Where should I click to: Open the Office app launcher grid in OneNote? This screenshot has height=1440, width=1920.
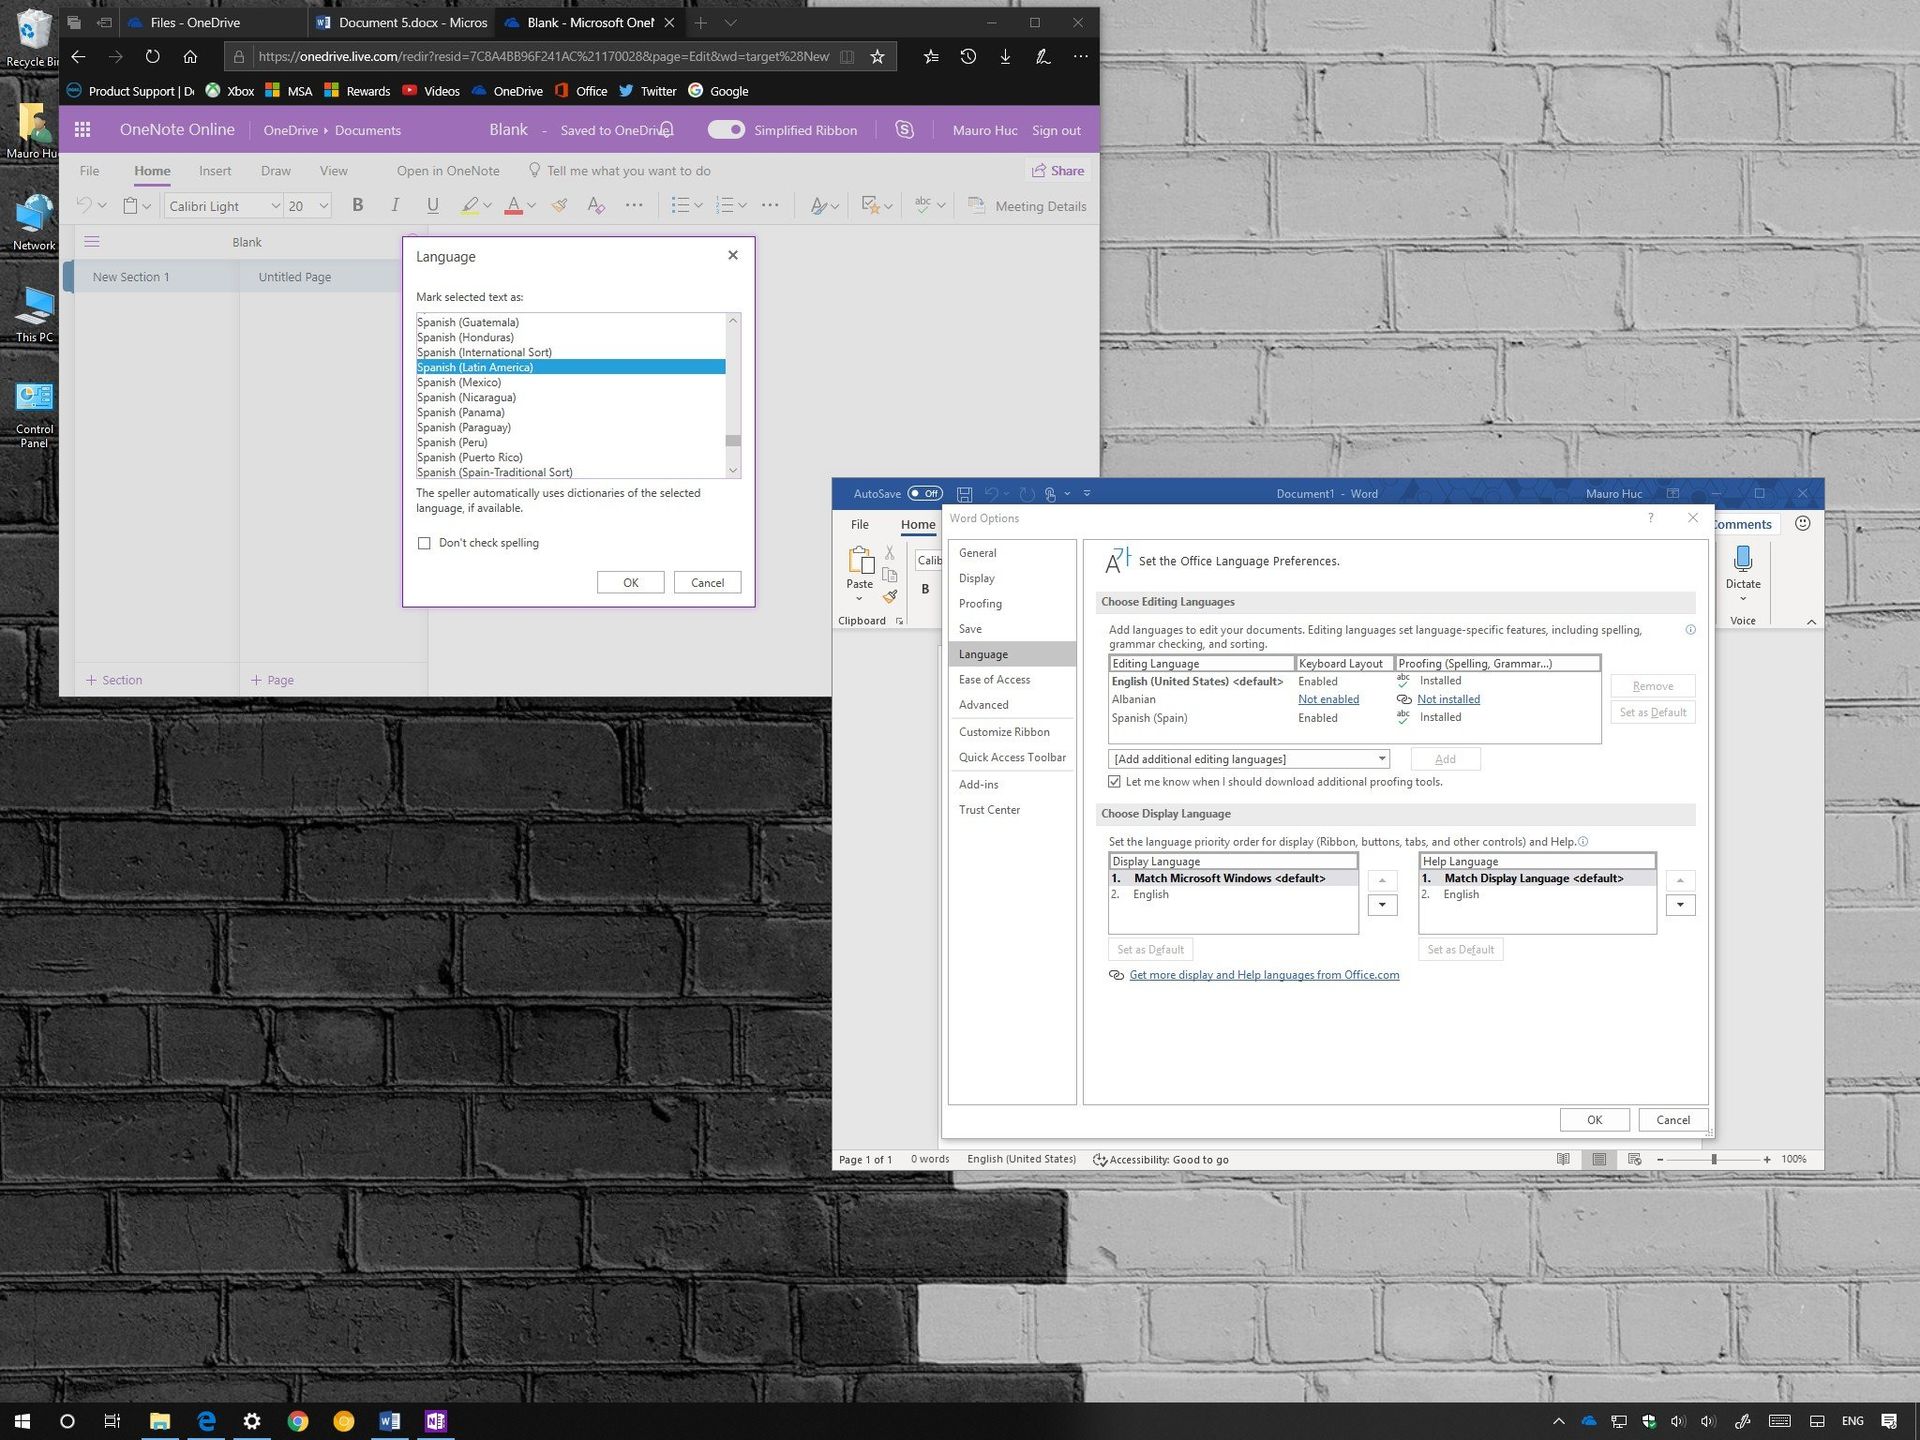click(82, 129)
